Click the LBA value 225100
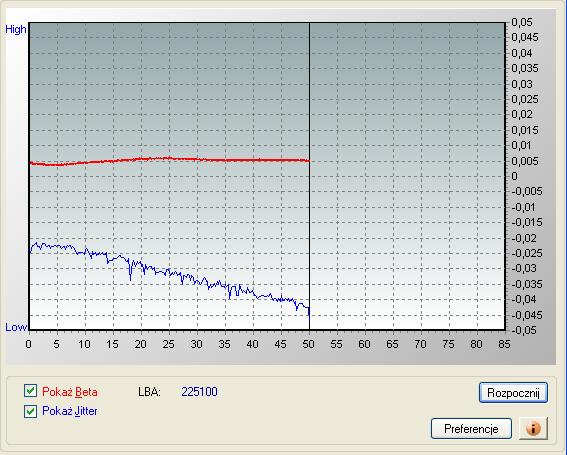 click(x=199, y=392)
